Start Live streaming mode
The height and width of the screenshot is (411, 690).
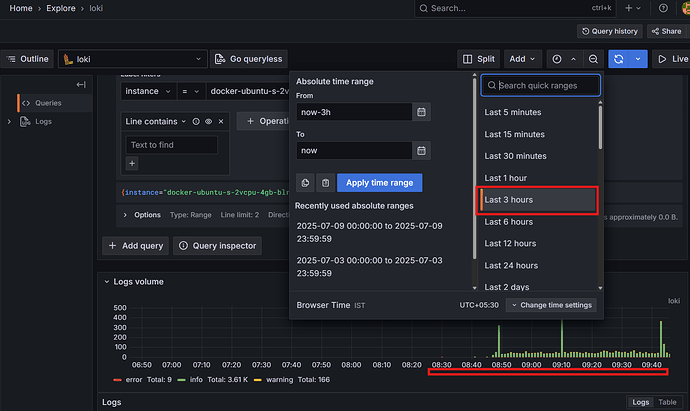(x=672, y=59)
